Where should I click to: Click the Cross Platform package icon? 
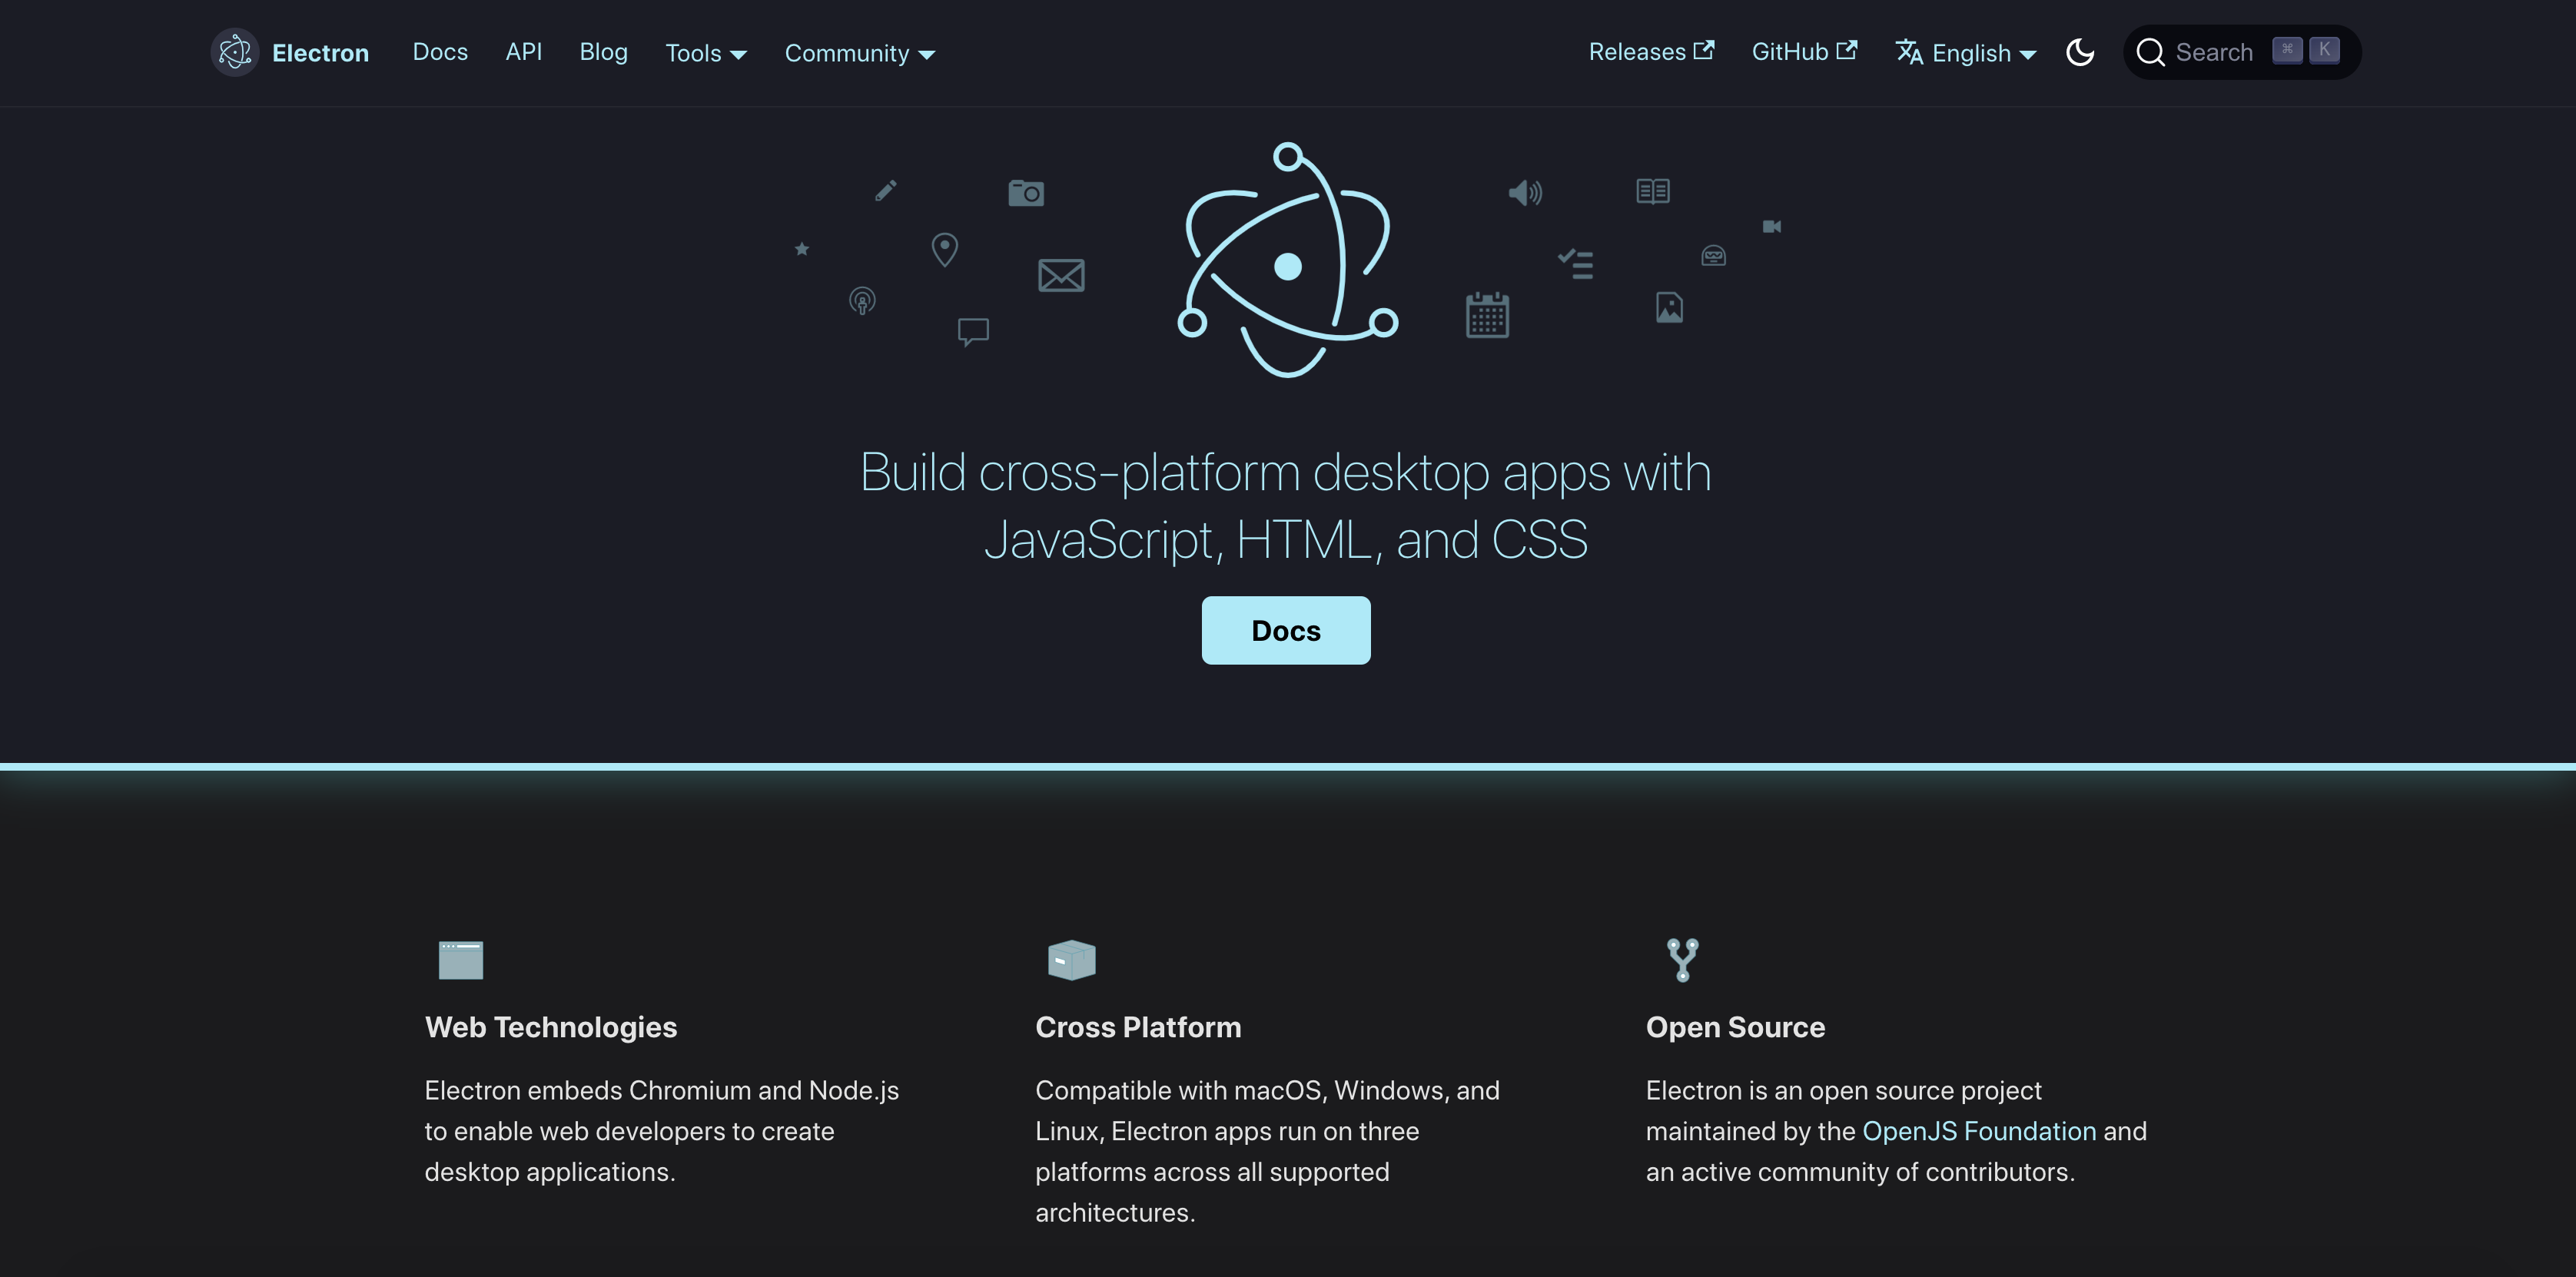pos(1071,960)
